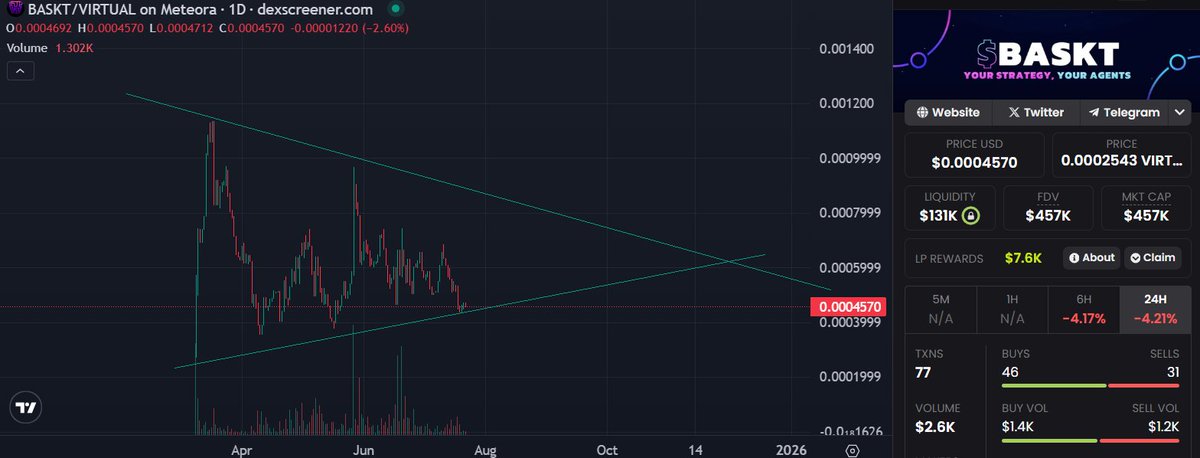Click the LP Rewards $7.6K amount
Screen dimensions: 1200x458
coord(1024,258)
